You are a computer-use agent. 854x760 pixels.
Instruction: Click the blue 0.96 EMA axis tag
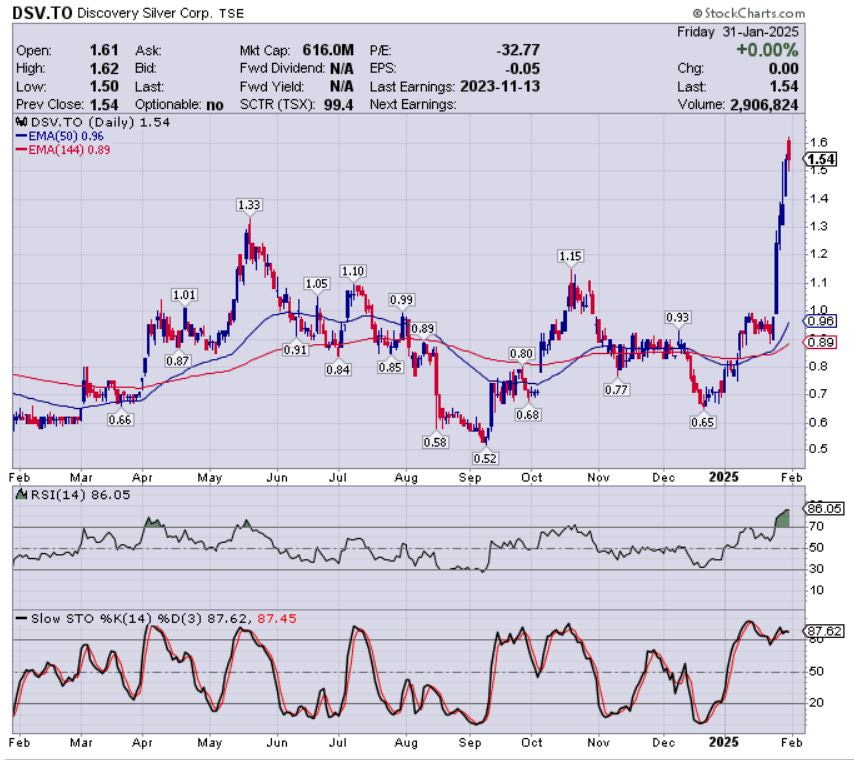click(x=820, y=321)
